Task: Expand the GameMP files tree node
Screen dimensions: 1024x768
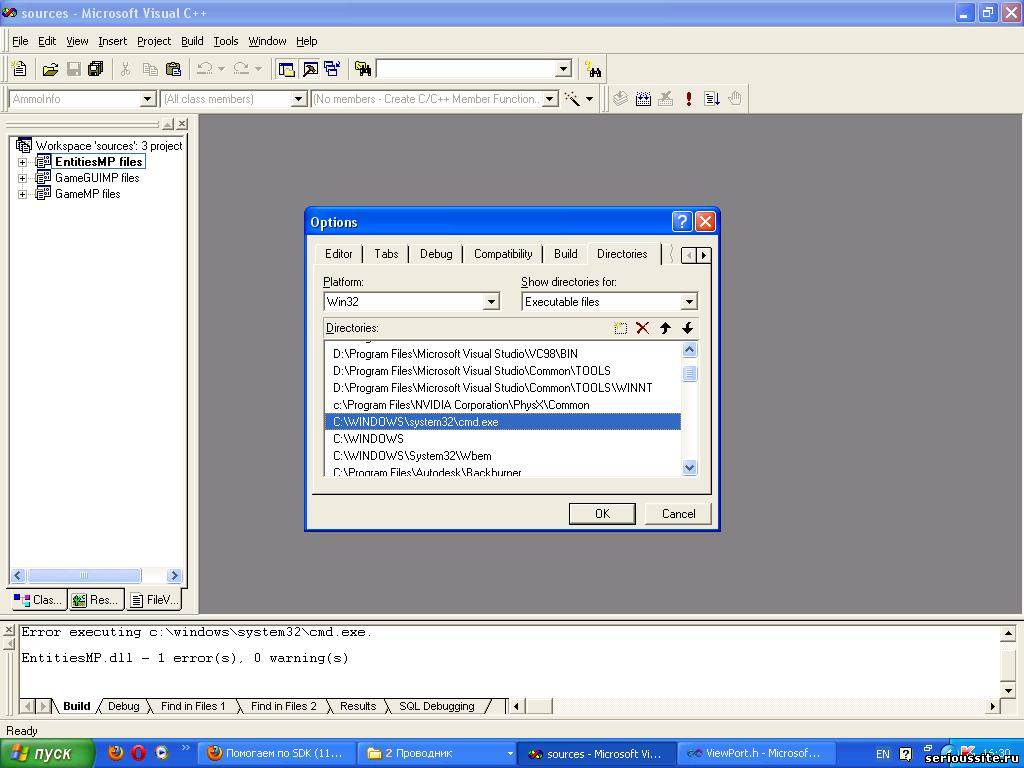Action: point(23,194)
